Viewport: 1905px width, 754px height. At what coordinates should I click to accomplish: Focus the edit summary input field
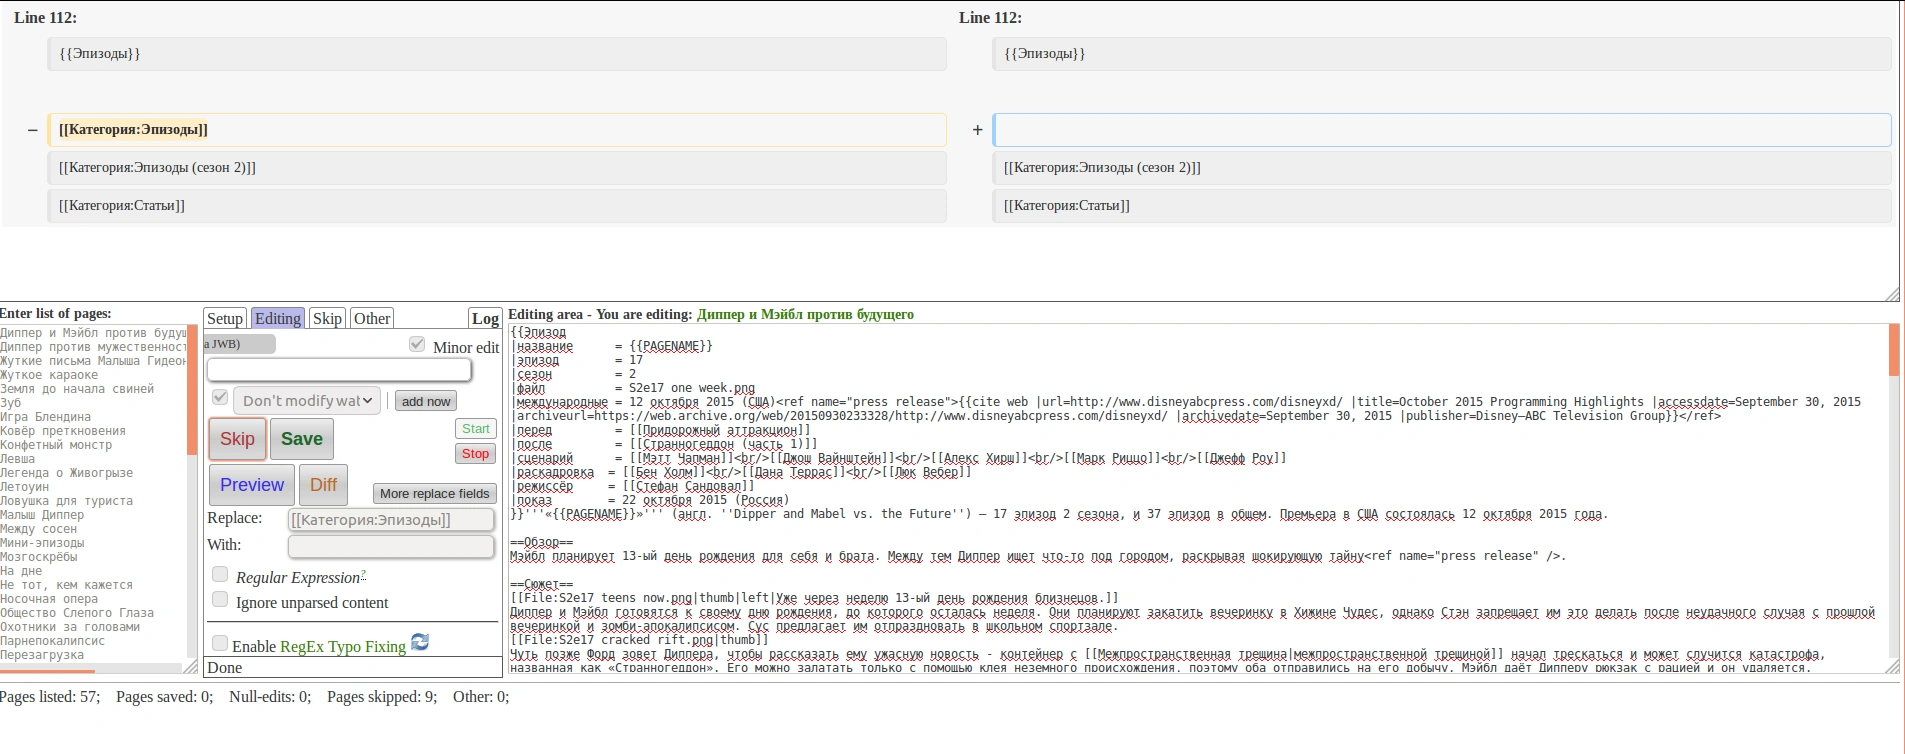point(339,370)
